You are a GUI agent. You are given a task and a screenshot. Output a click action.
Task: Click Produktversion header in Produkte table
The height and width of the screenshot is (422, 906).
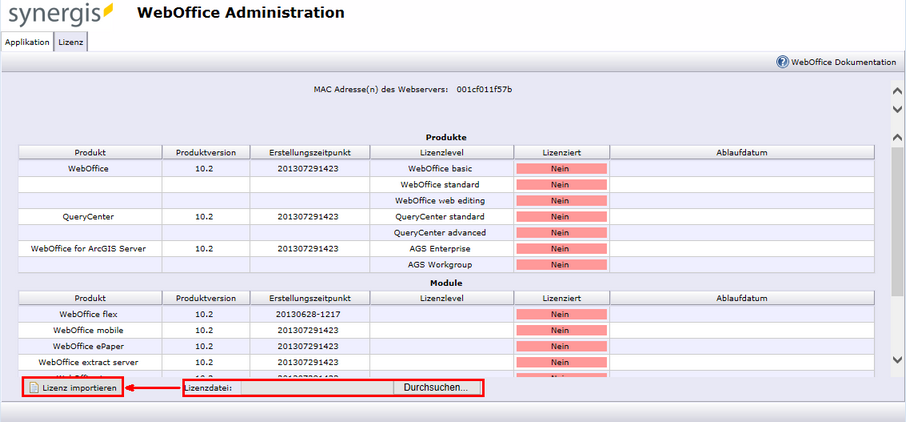click(206, 152)
